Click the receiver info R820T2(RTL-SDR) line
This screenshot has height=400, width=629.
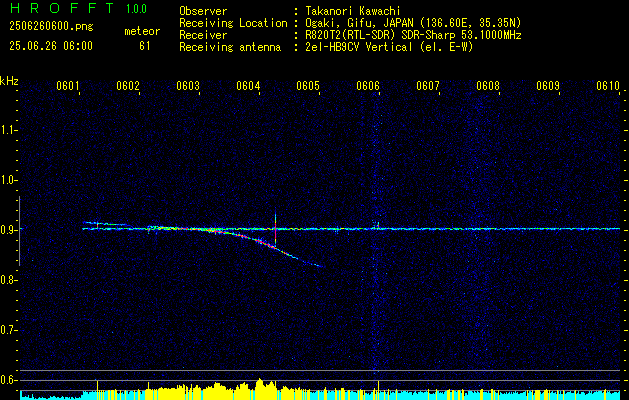(413, 35)
